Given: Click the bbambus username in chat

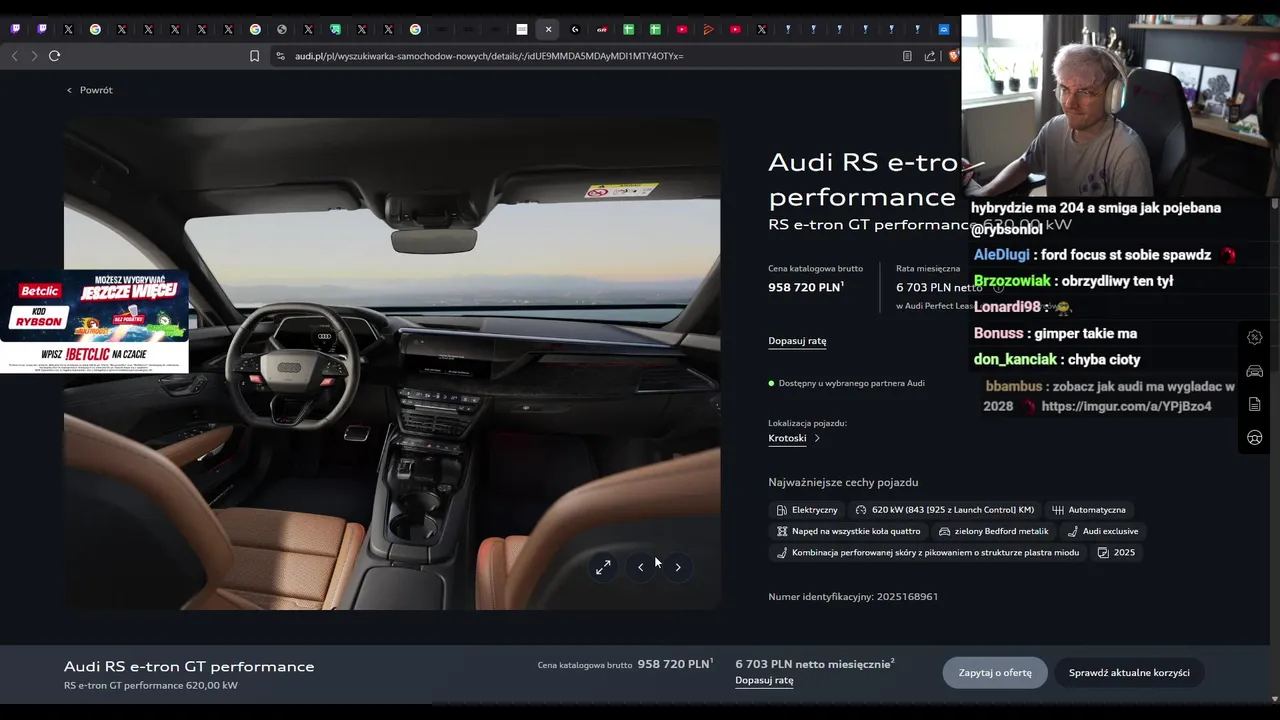Looking at the screenshot, I should point(1015,386).
